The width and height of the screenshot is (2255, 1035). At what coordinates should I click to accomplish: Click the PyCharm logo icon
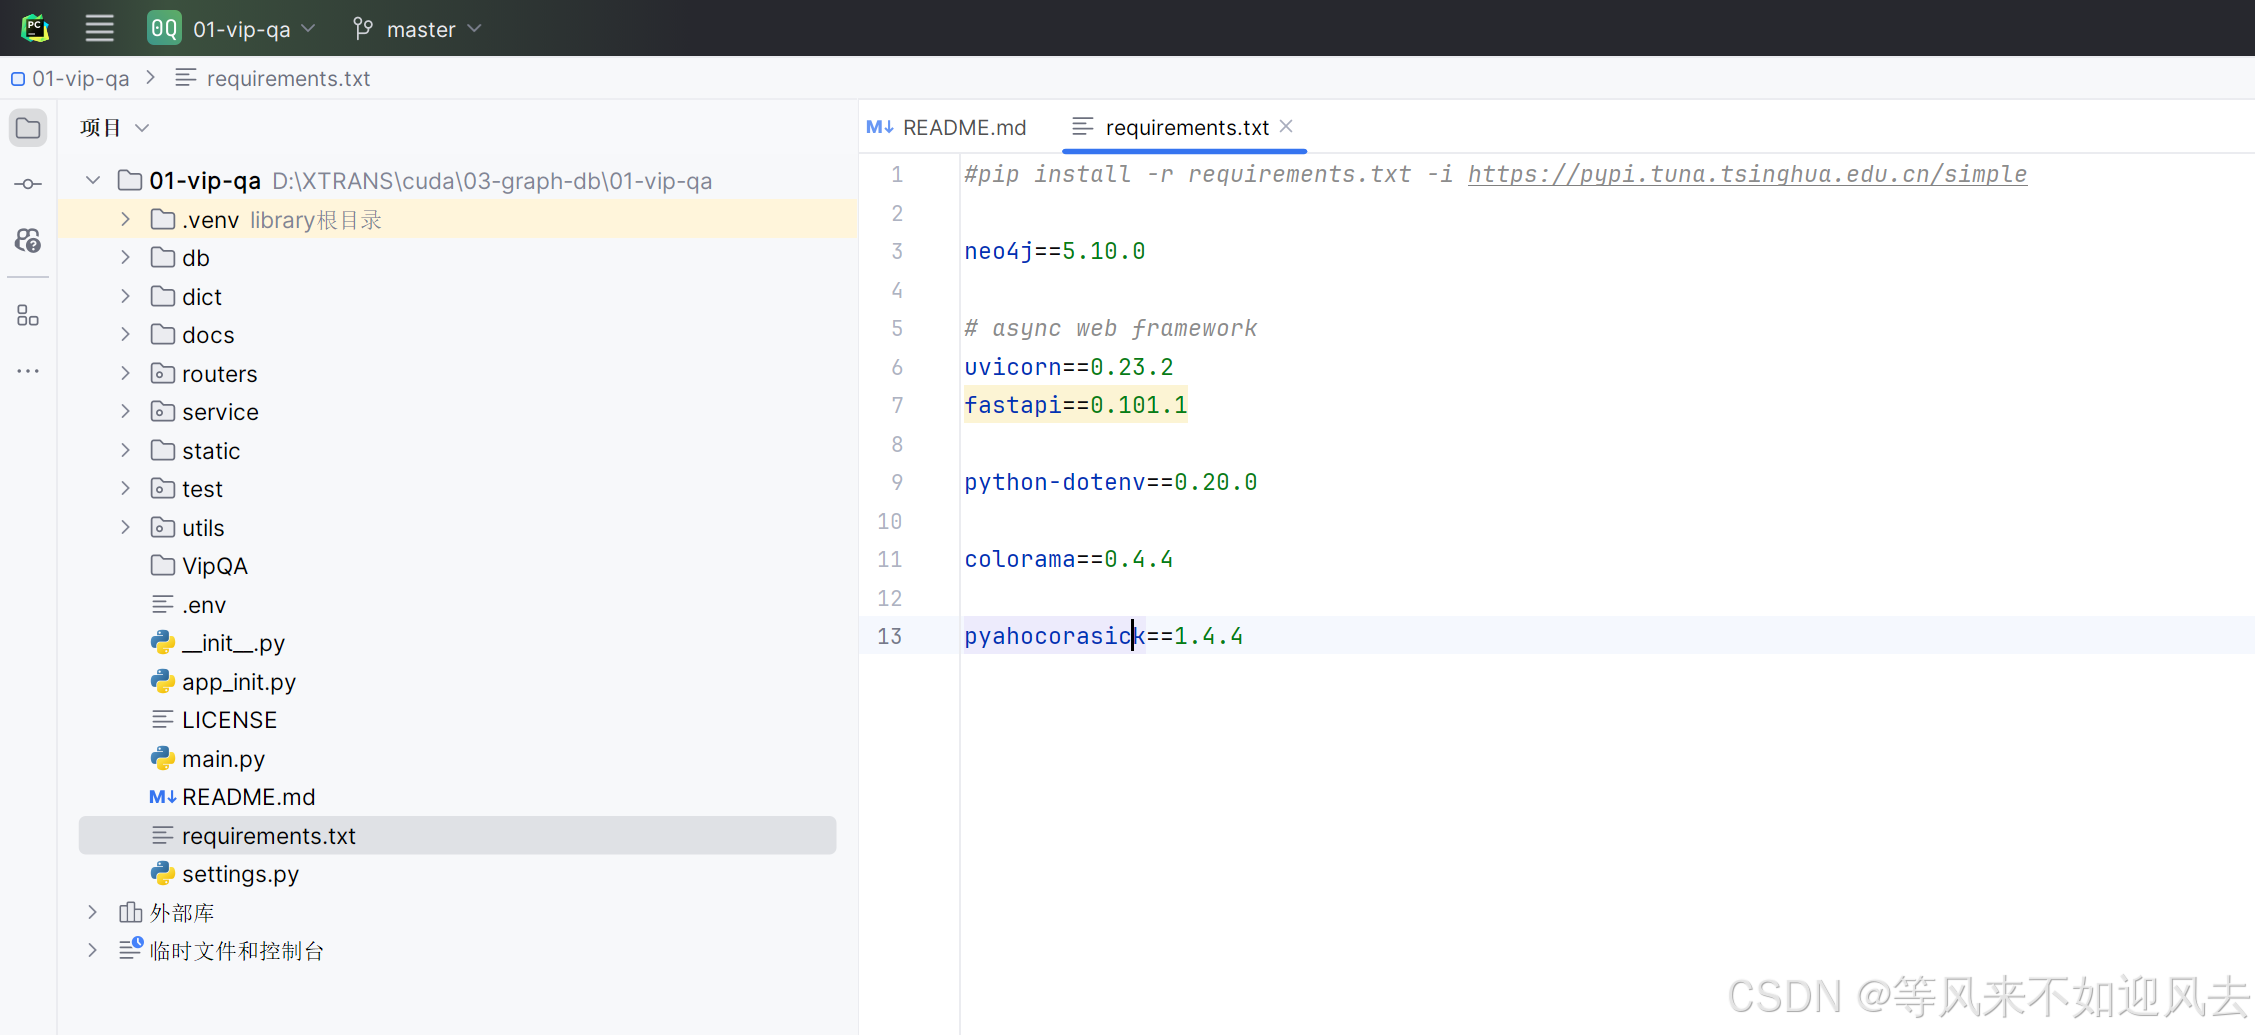tap(35, 28)
